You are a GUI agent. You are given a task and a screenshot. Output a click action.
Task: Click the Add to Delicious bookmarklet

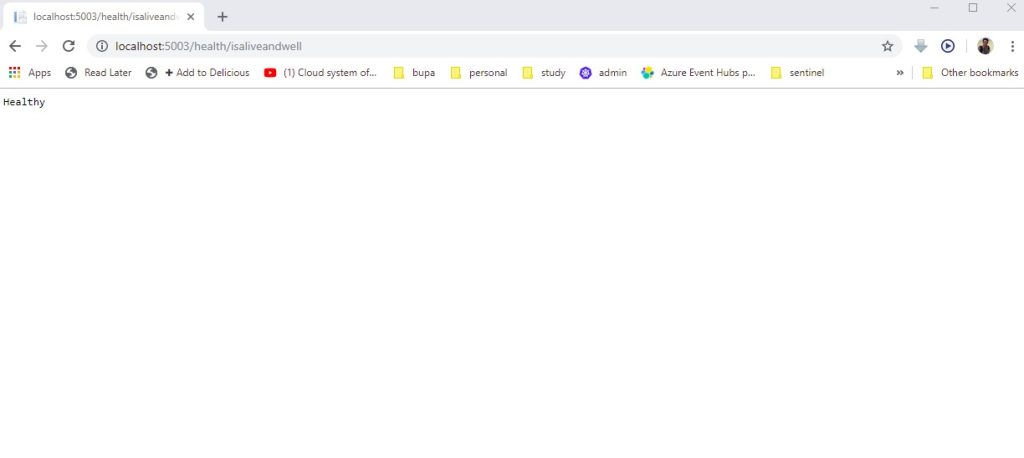point(197,73)
